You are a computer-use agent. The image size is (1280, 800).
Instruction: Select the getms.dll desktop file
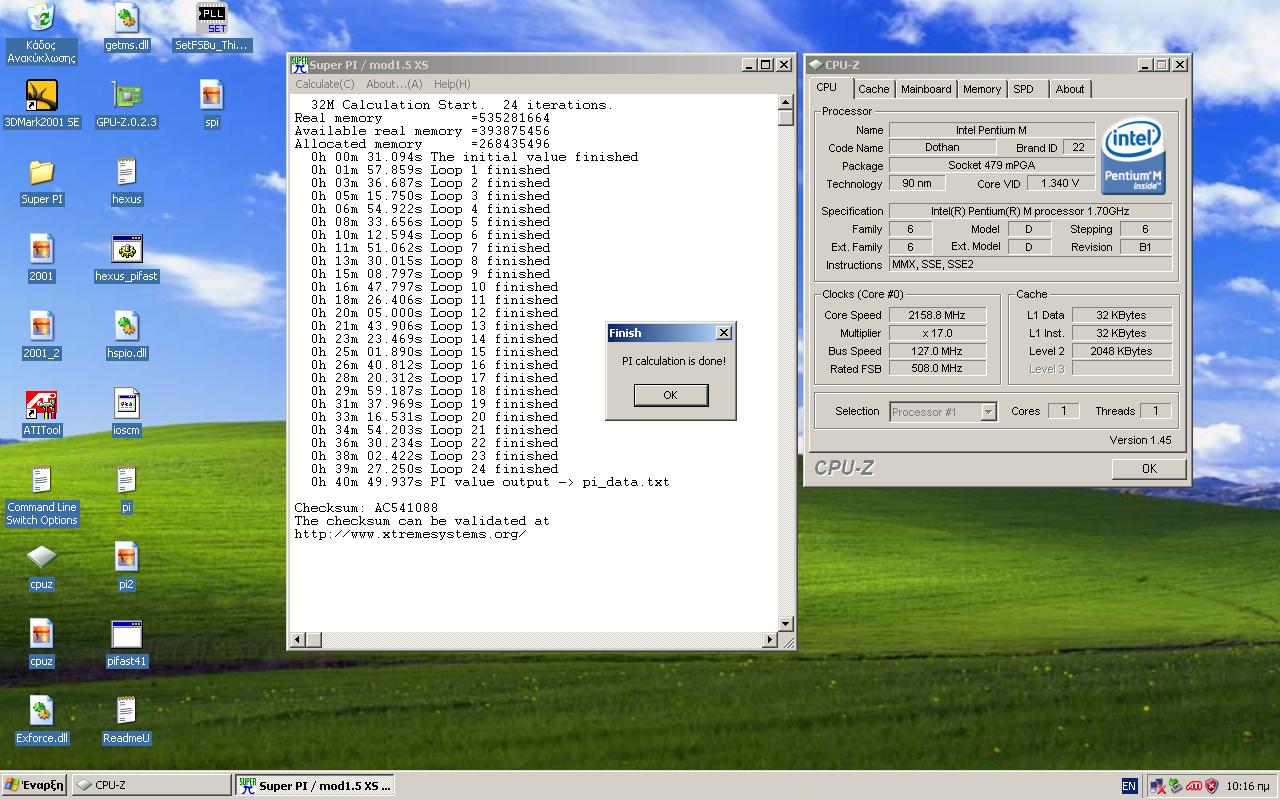coord(126,27)
